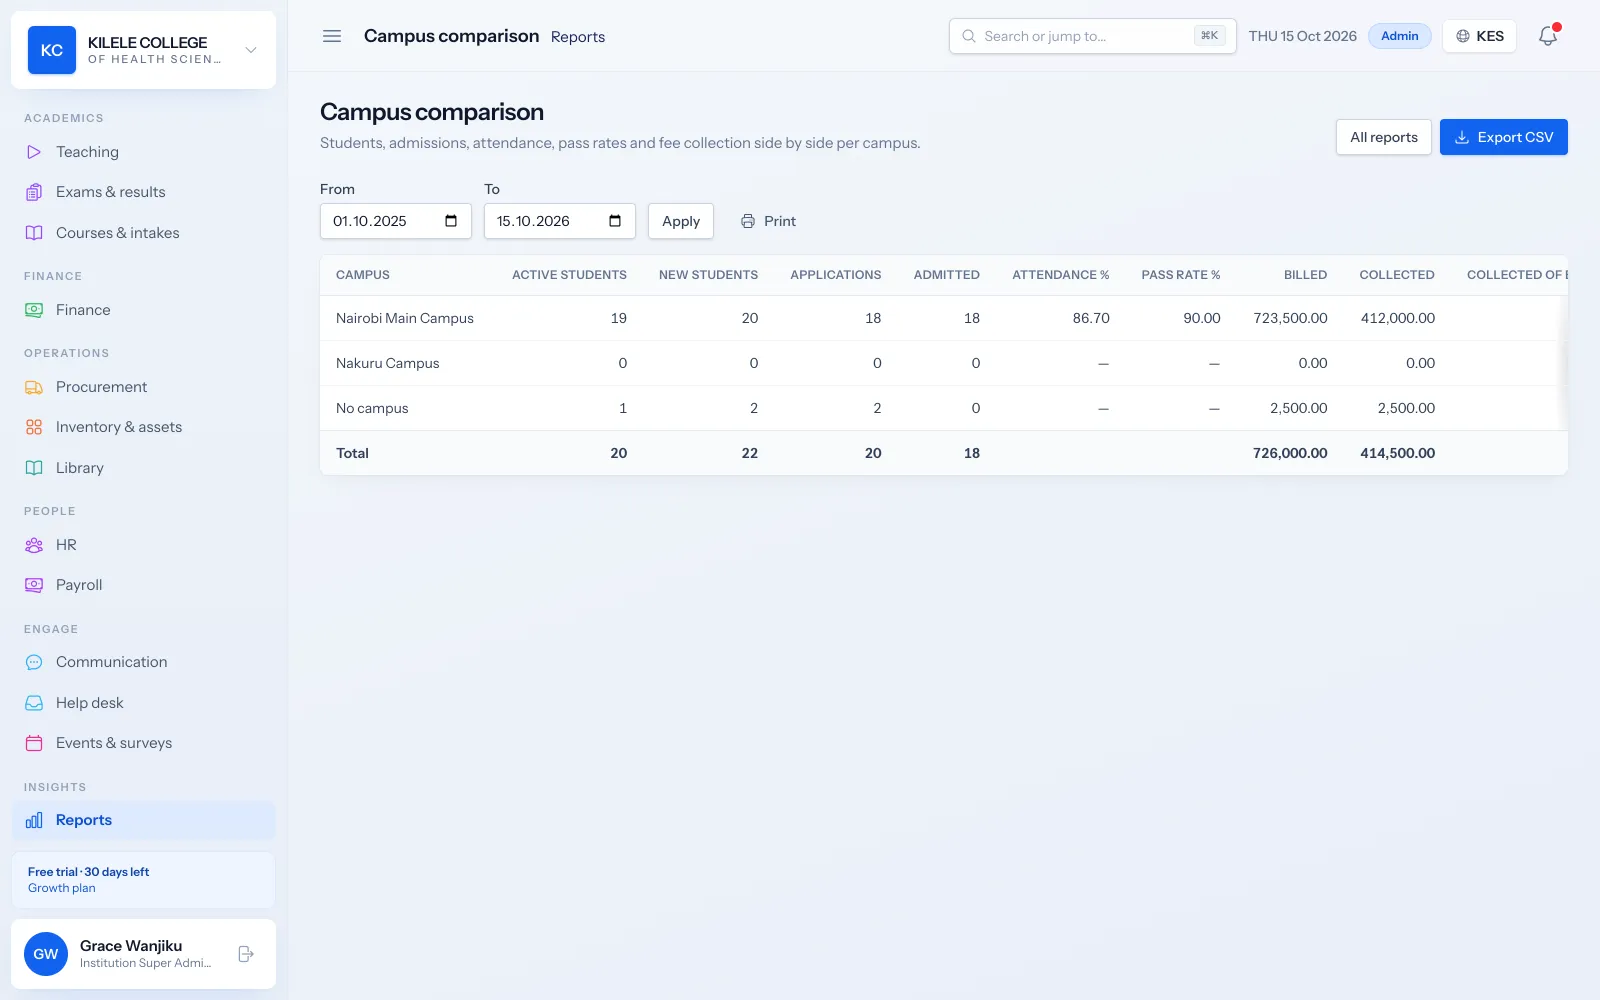The width and height of the screenshot is (1600, 1000).
Task: Open the Communication section
Action: pos(143,662)
